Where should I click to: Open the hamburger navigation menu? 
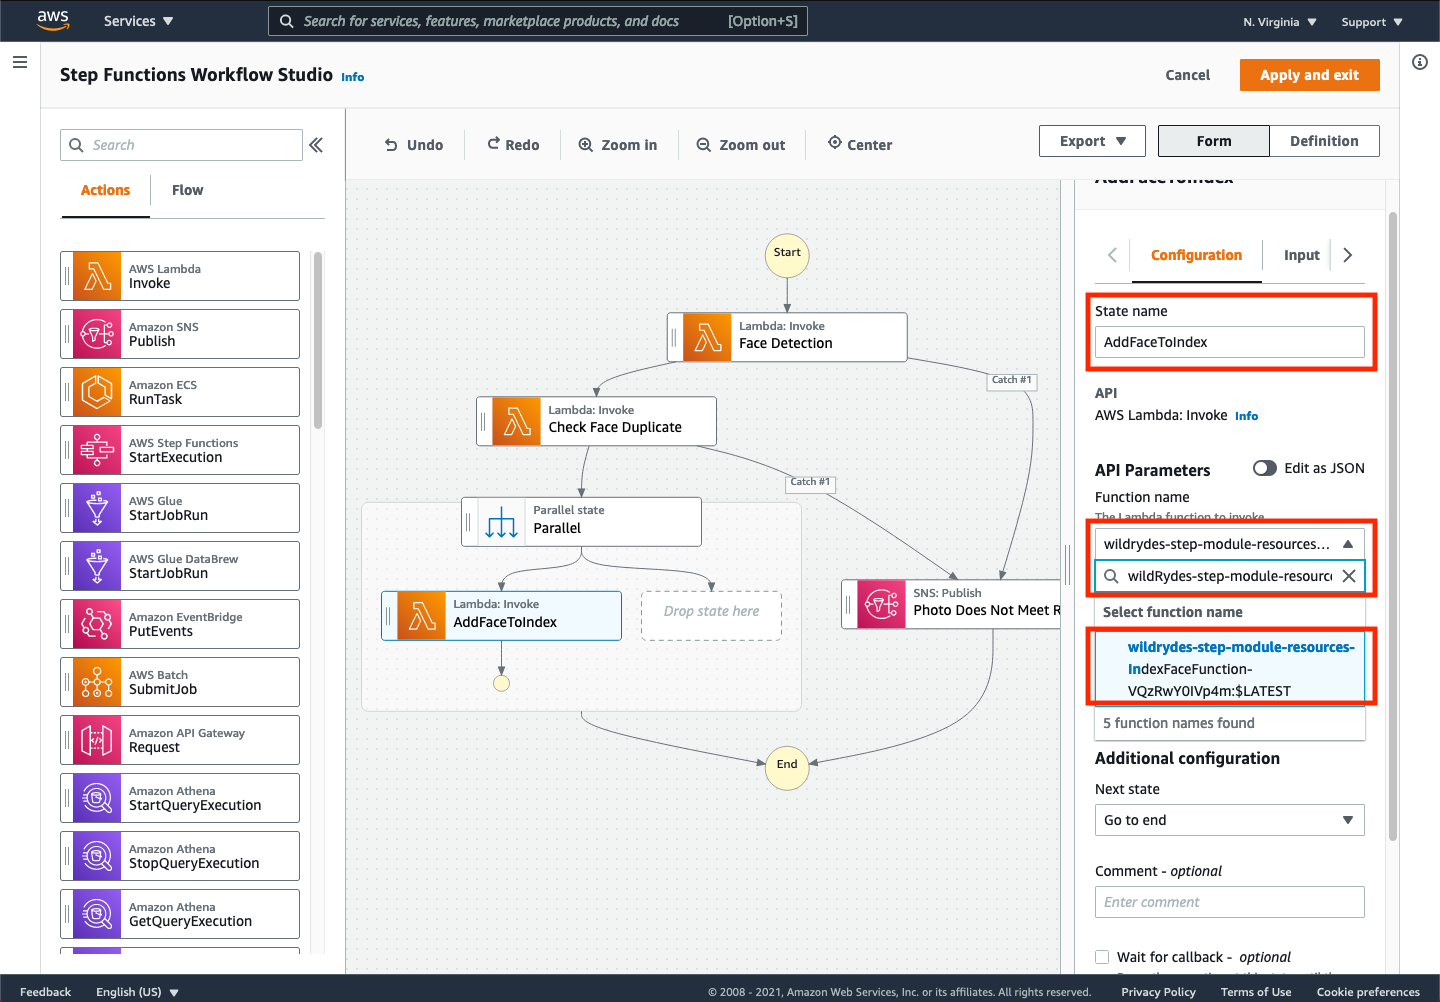[x=19, y=62]
